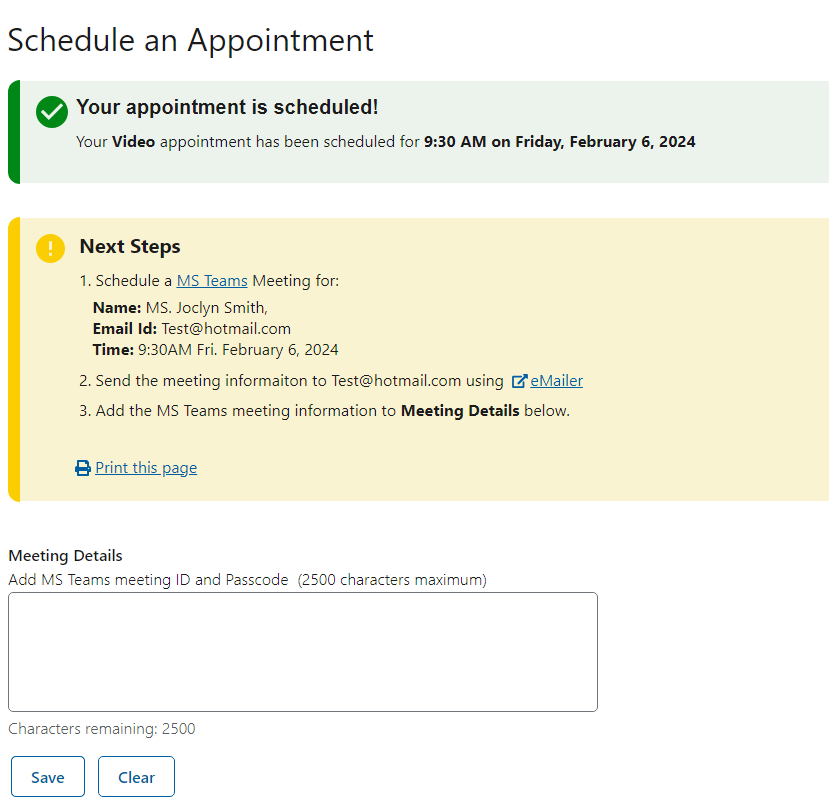Click the "Your appointment is scheduled!" heading
The height and width of the screenshot is (807, 829).
(227, 108)
